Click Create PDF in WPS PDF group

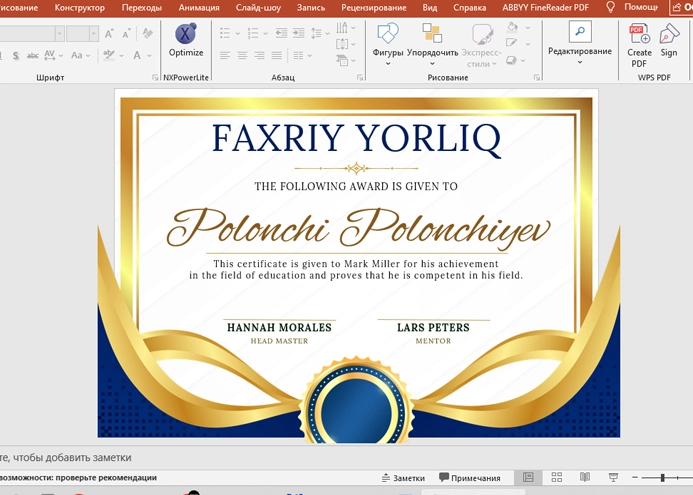point(639,45)
